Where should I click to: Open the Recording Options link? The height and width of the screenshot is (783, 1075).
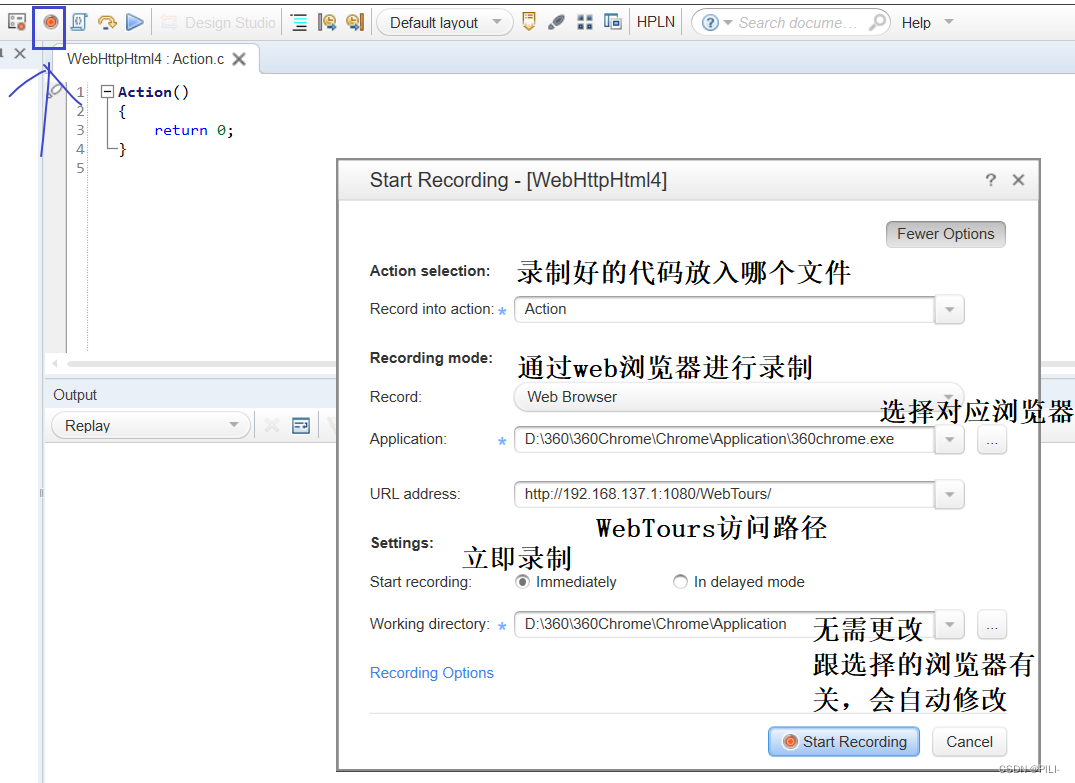[x=432, y=673]
